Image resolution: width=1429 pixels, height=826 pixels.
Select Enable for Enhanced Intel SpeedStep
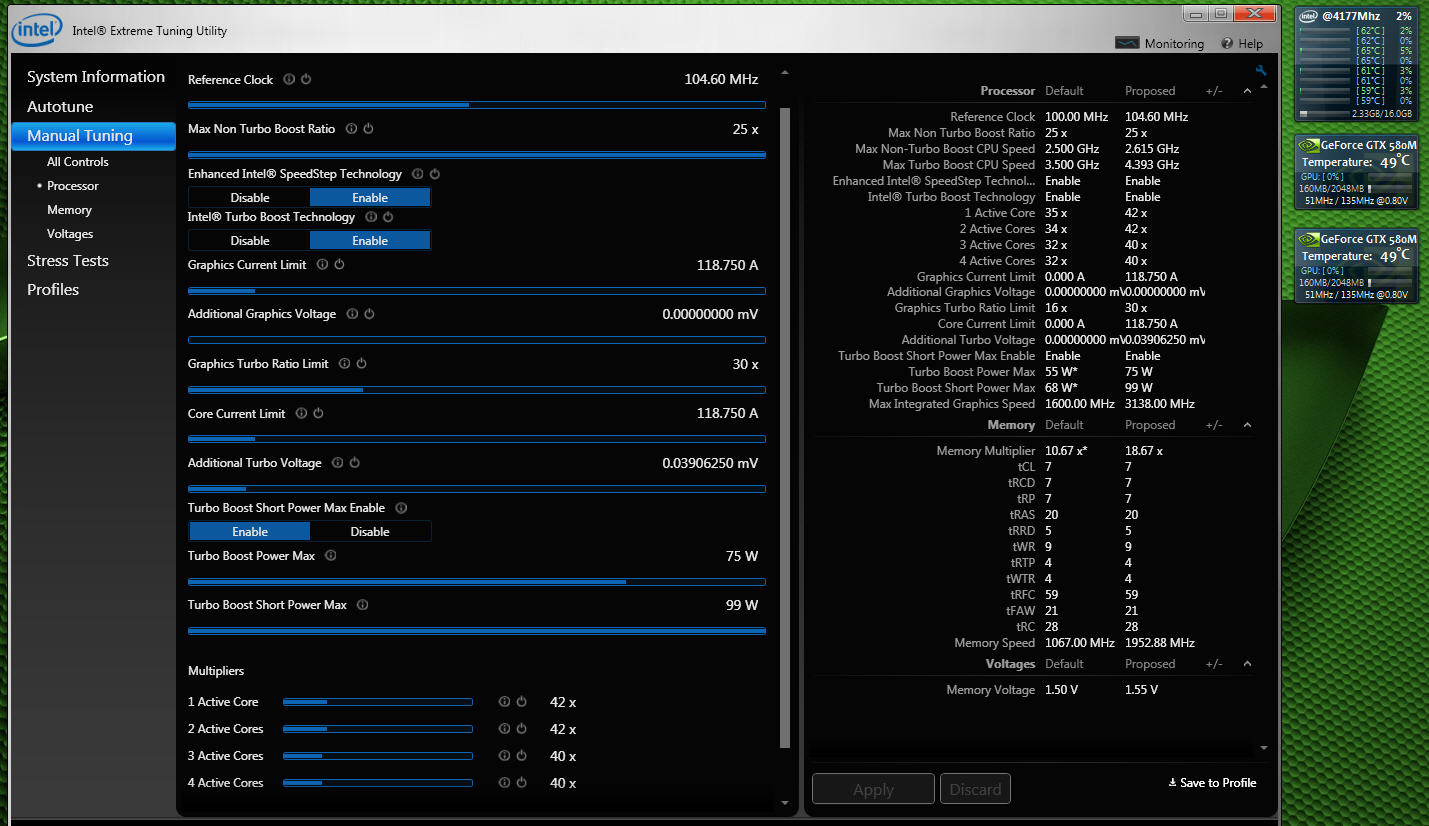tap(370, 198)
